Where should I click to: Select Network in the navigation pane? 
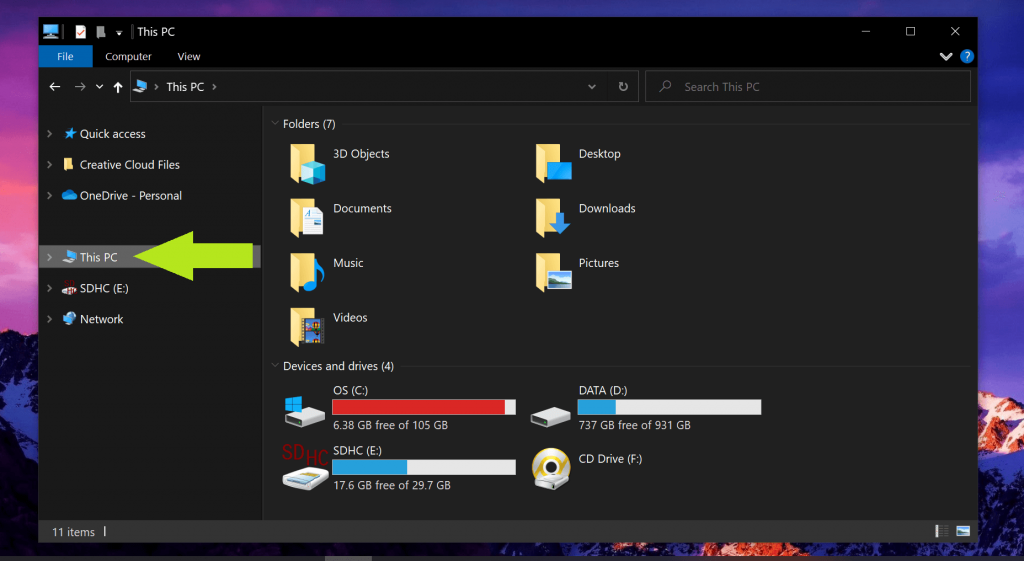tap(101, 319)
